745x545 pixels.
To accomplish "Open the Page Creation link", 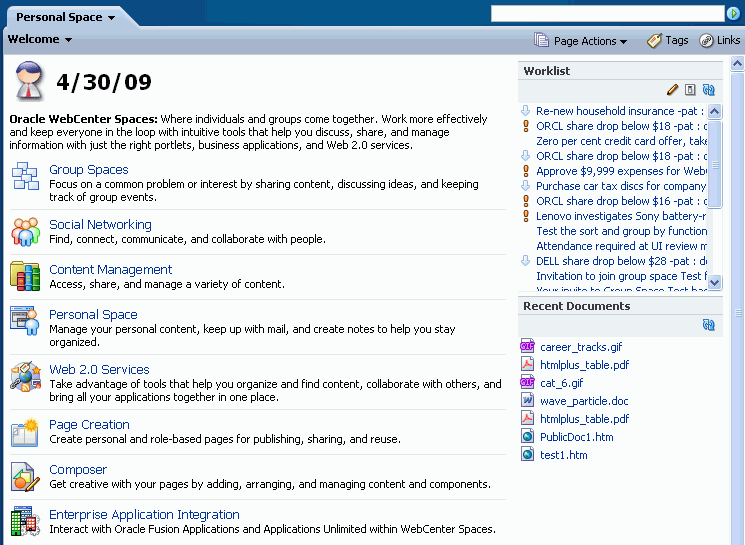I will (x=89, y=424).
